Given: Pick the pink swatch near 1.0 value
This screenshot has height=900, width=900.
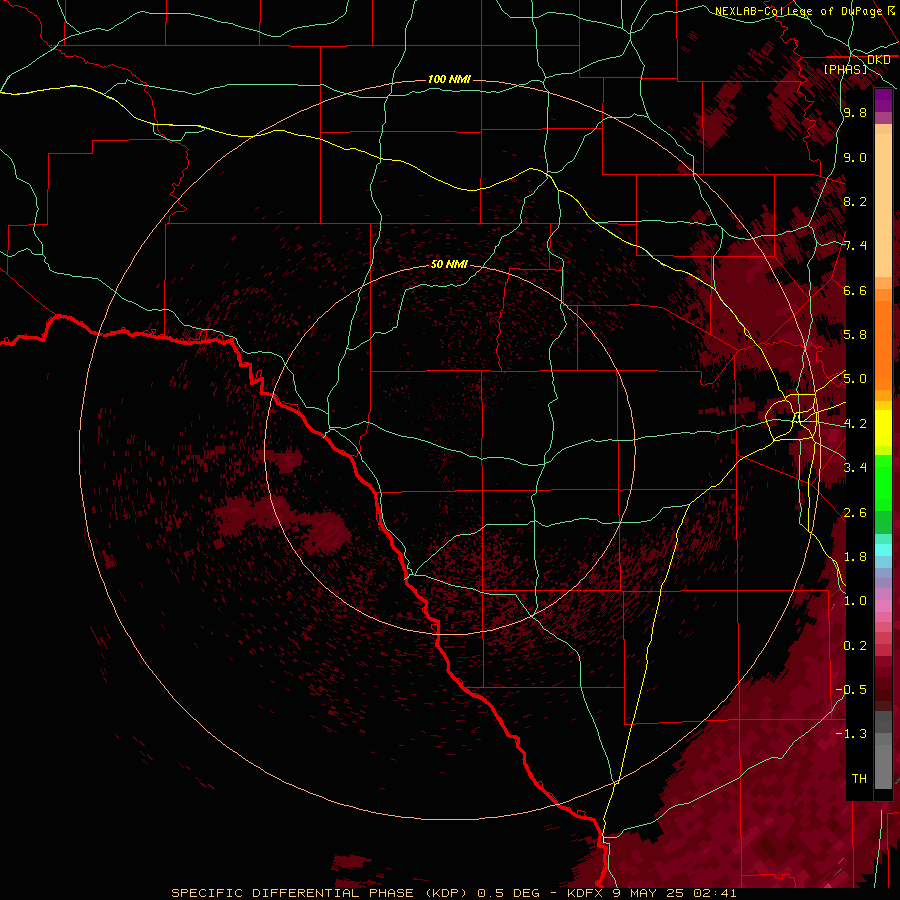Looking at the screenshot, I should [x=883, y=606].
